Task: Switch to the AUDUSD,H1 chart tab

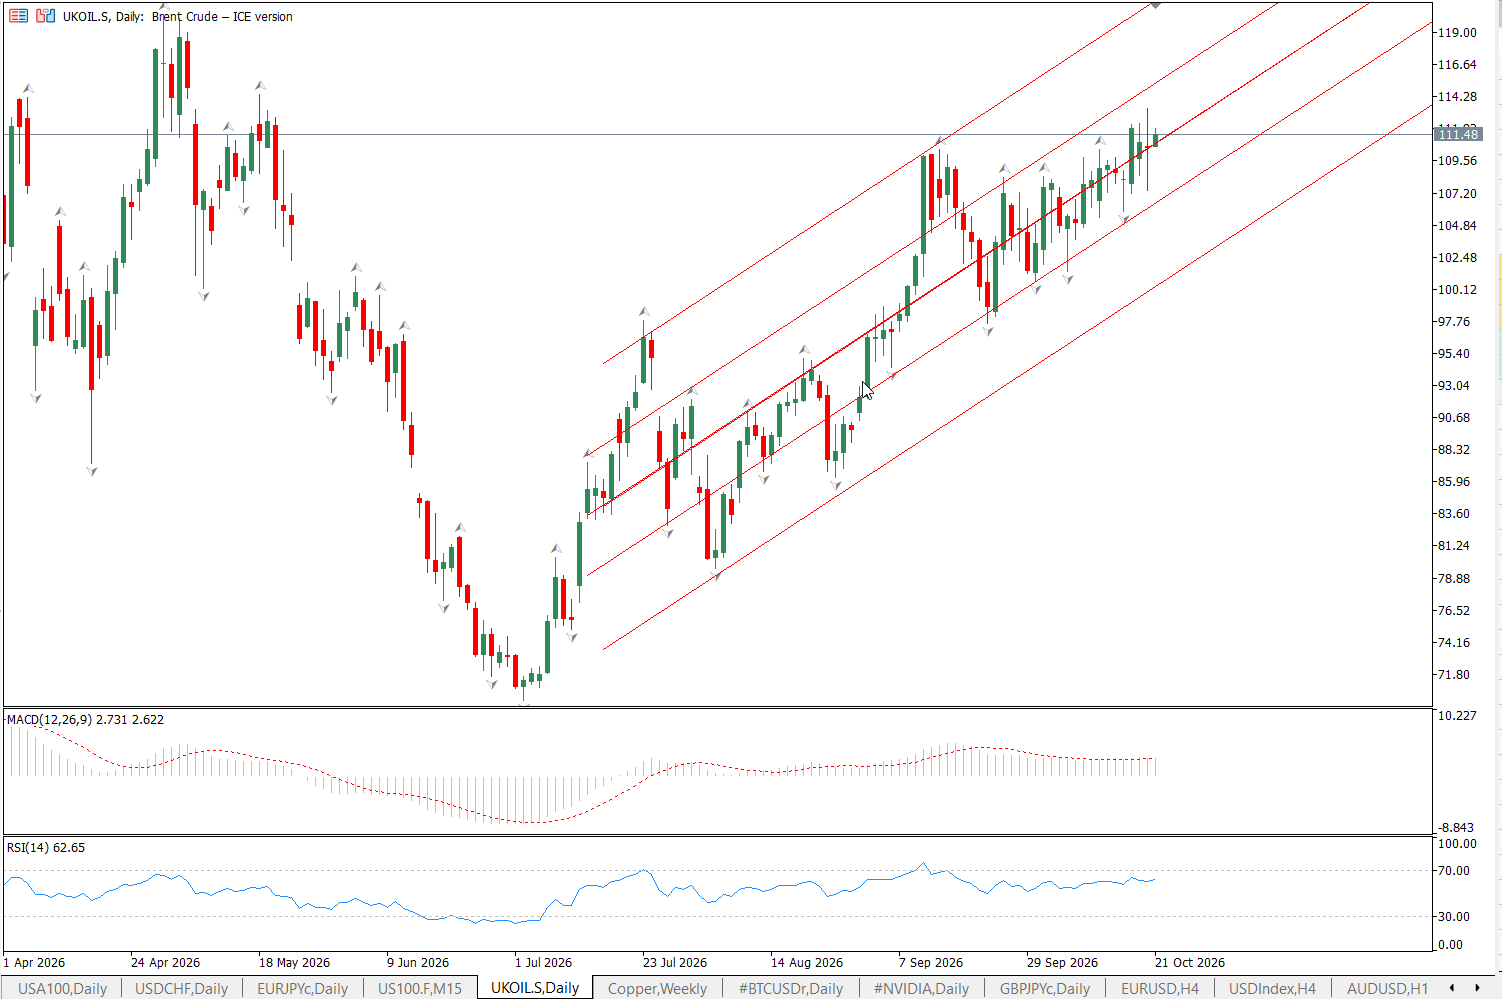Action: 1387,988
